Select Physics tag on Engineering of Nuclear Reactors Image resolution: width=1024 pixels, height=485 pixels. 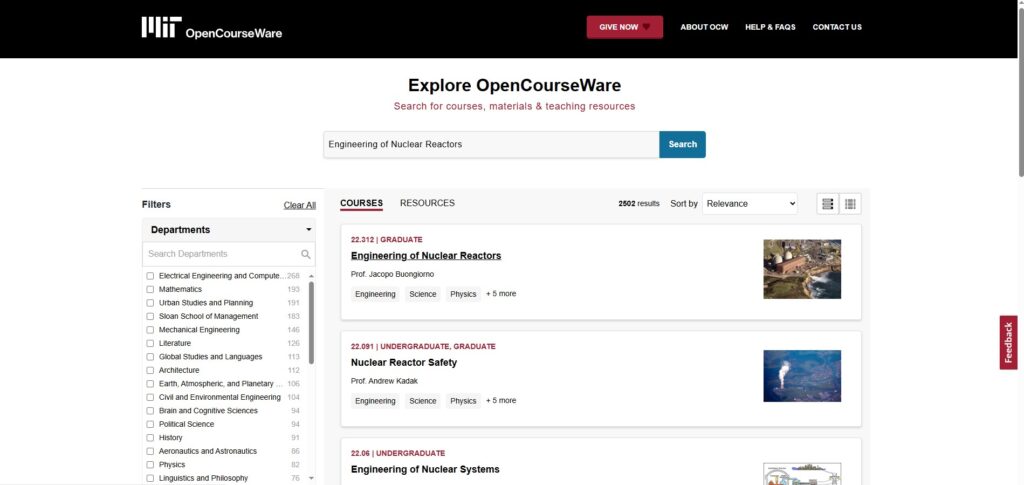click(x=463, y=294)
